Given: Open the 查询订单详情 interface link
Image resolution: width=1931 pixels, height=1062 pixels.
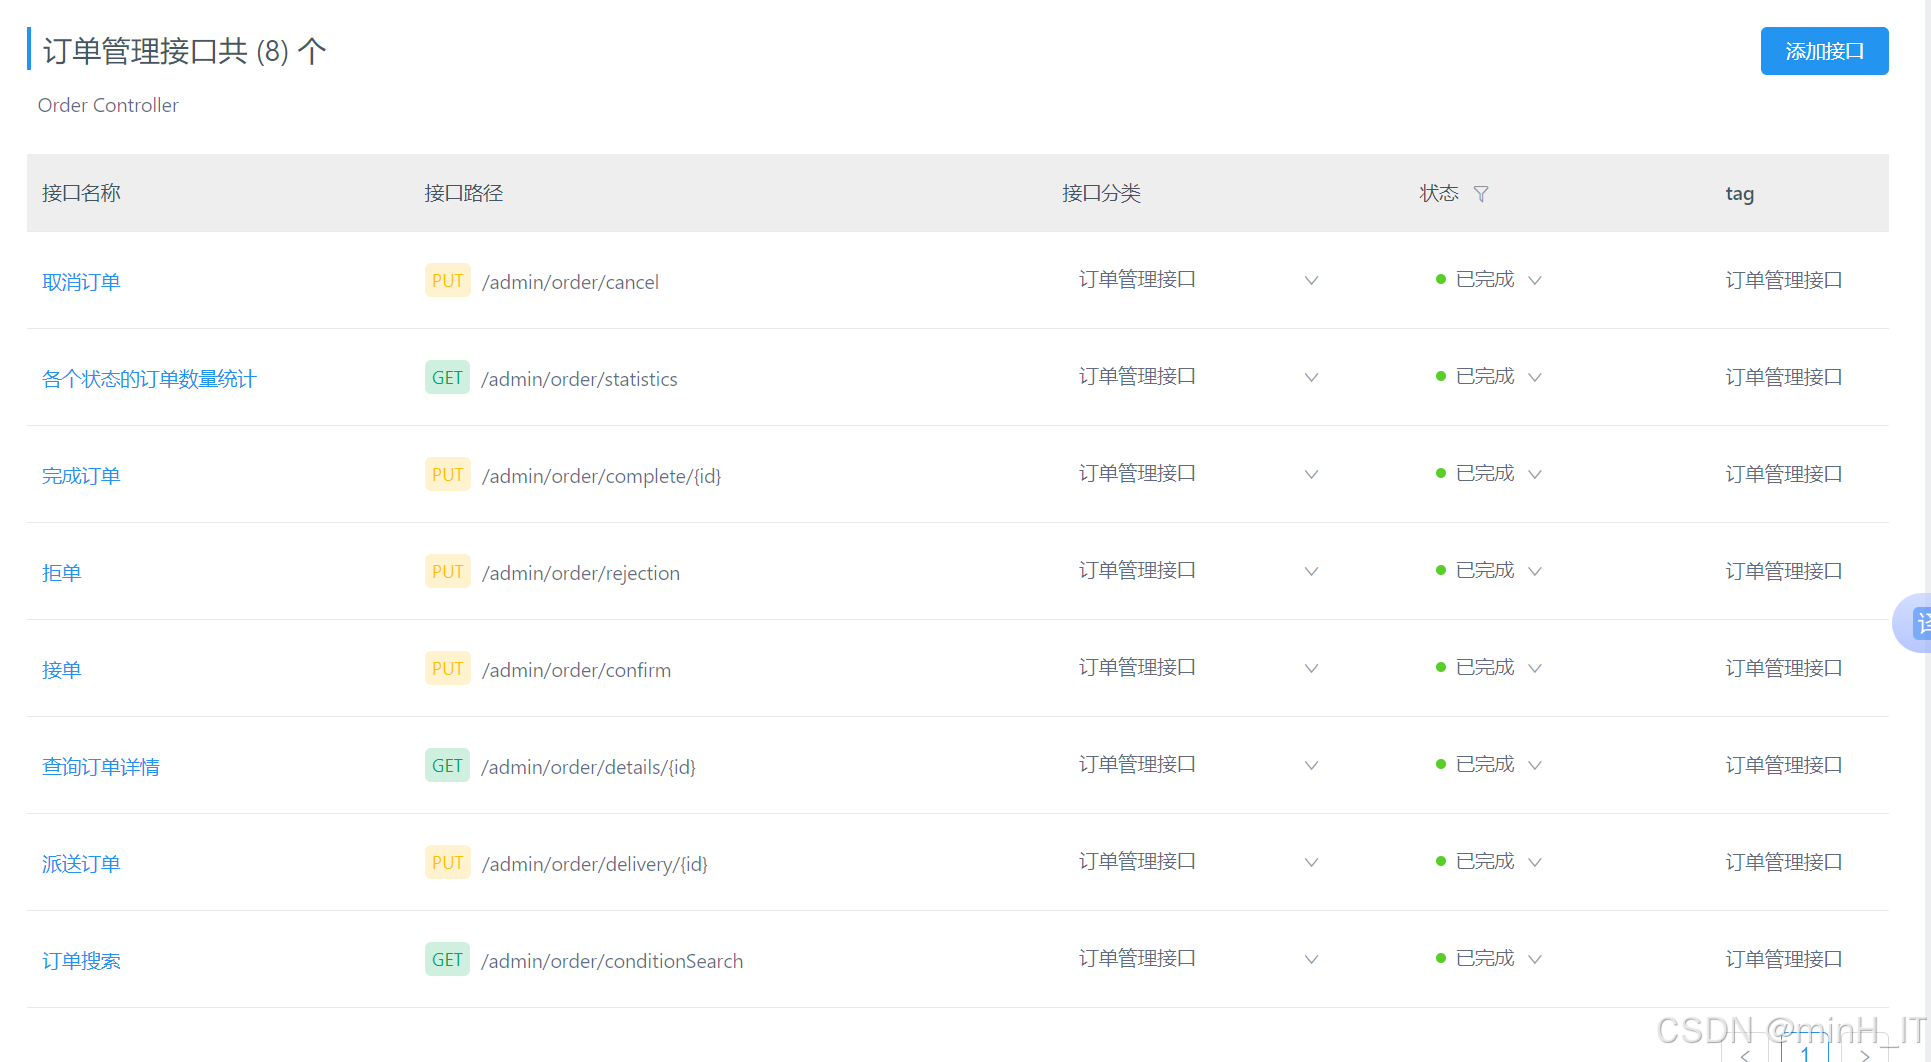Looking at the screenshot, I should pyautogui.click(x=101, y=767).
